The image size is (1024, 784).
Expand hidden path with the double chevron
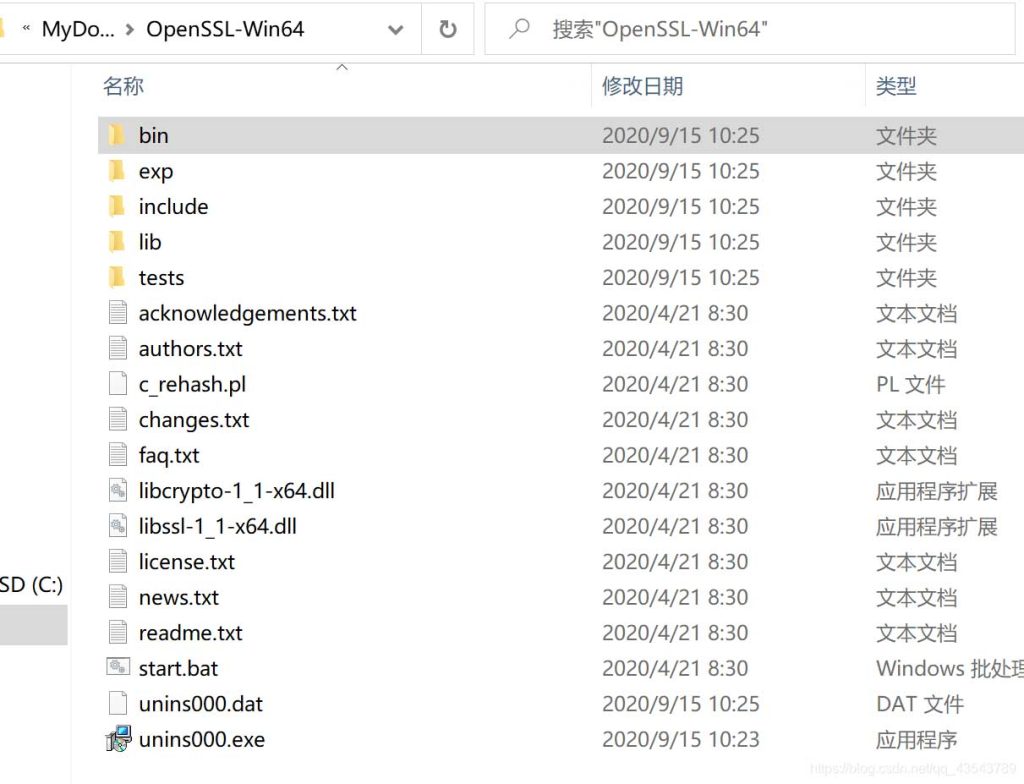tap(26, 29)
